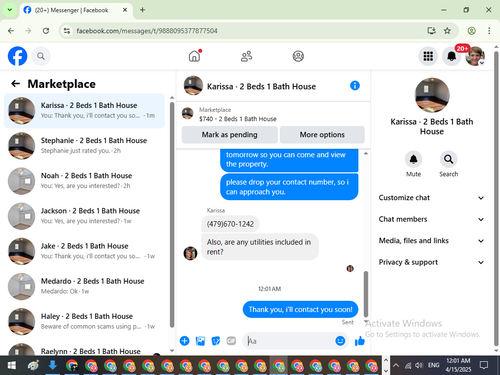Open the Groups icon in top navigation
The width and height of the screenshot is (500, 375).
298,56
